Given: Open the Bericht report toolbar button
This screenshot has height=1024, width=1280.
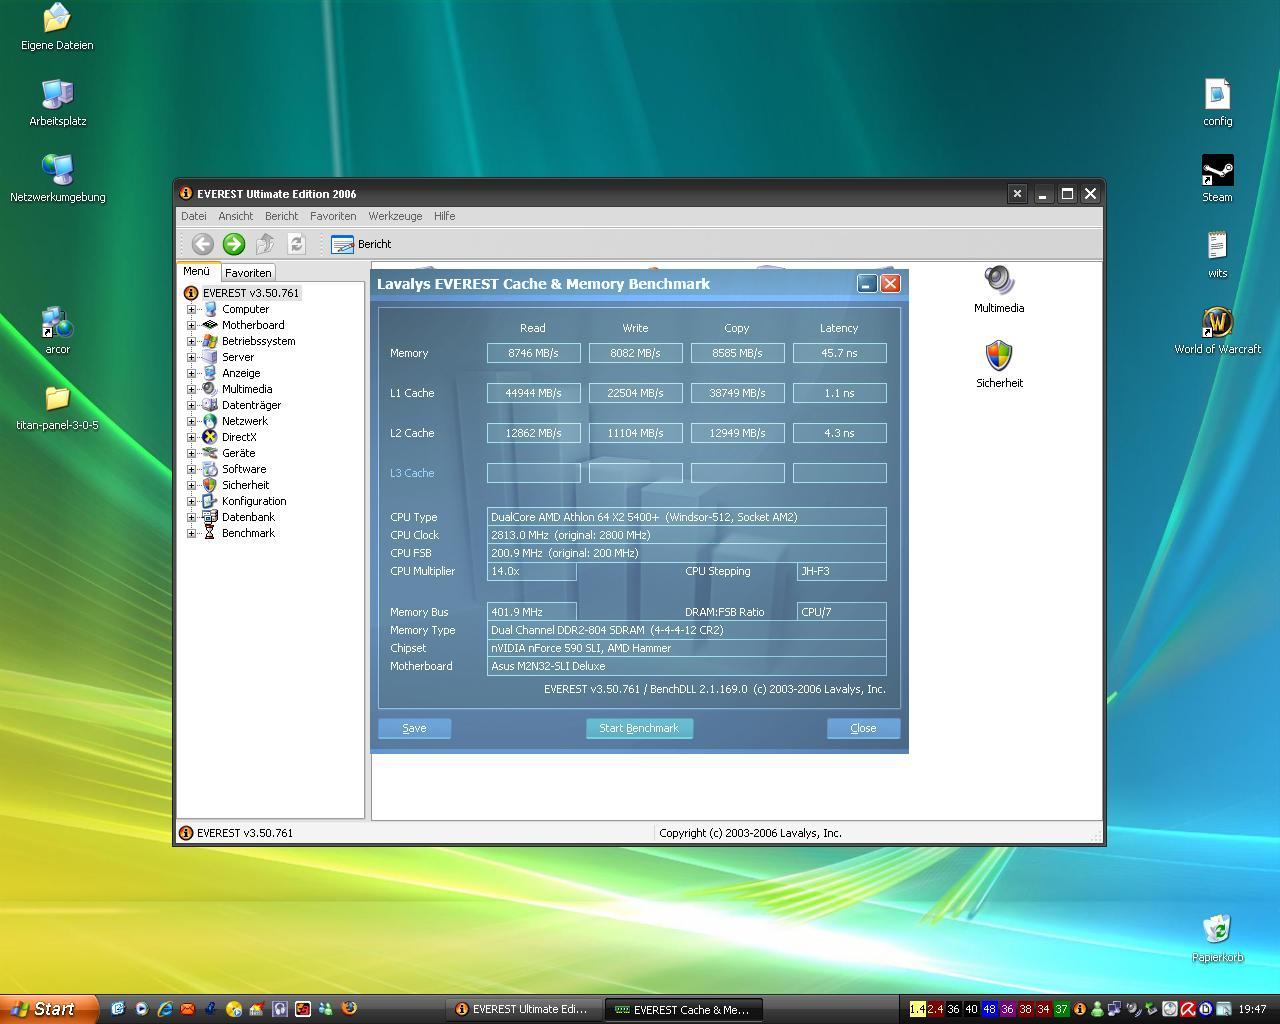Looking at the screenshot, I should click(361, 244).
